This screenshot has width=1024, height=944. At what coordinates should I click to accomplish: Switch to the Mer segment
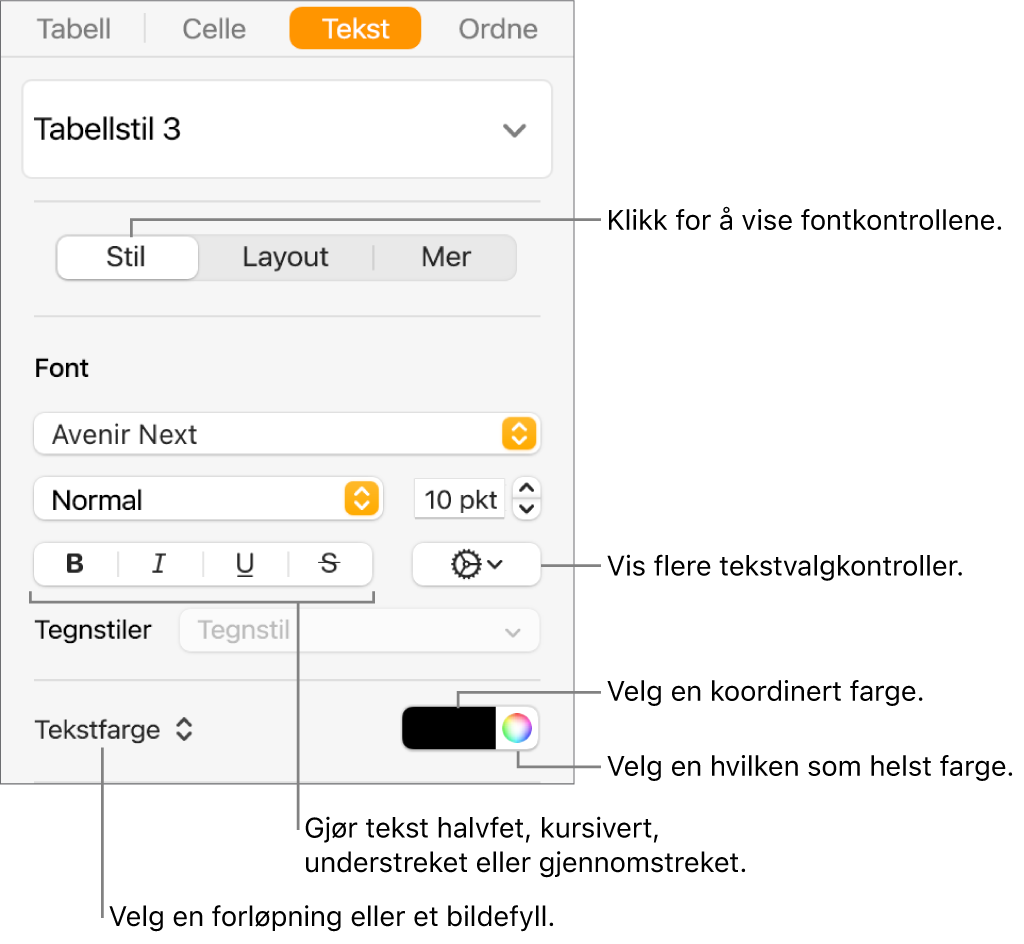(445, 257)
